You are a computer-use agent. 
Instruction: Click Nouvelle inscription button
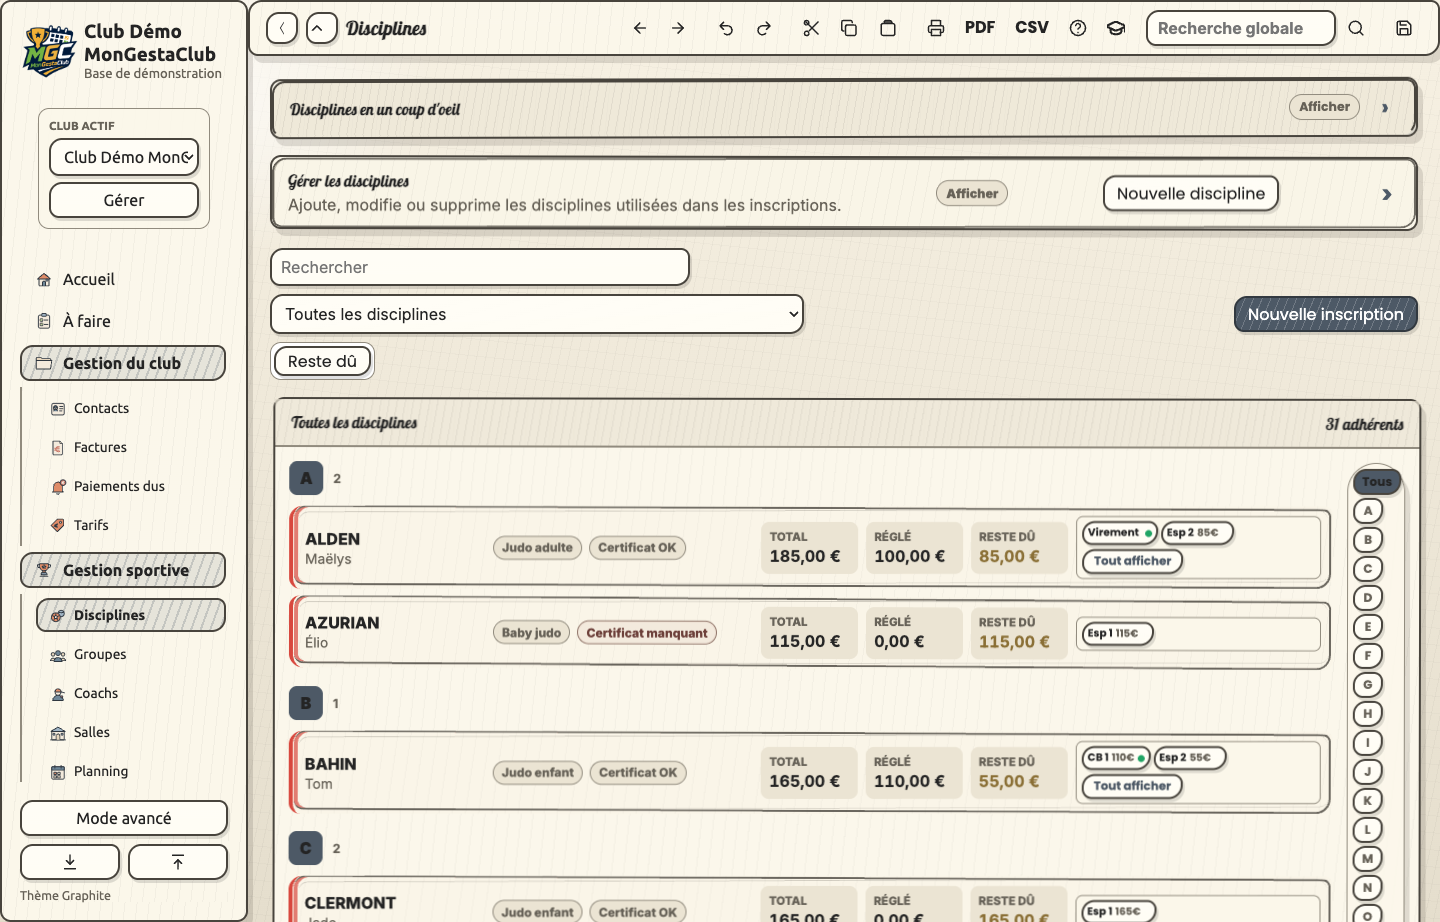[x=1326, y=314]
